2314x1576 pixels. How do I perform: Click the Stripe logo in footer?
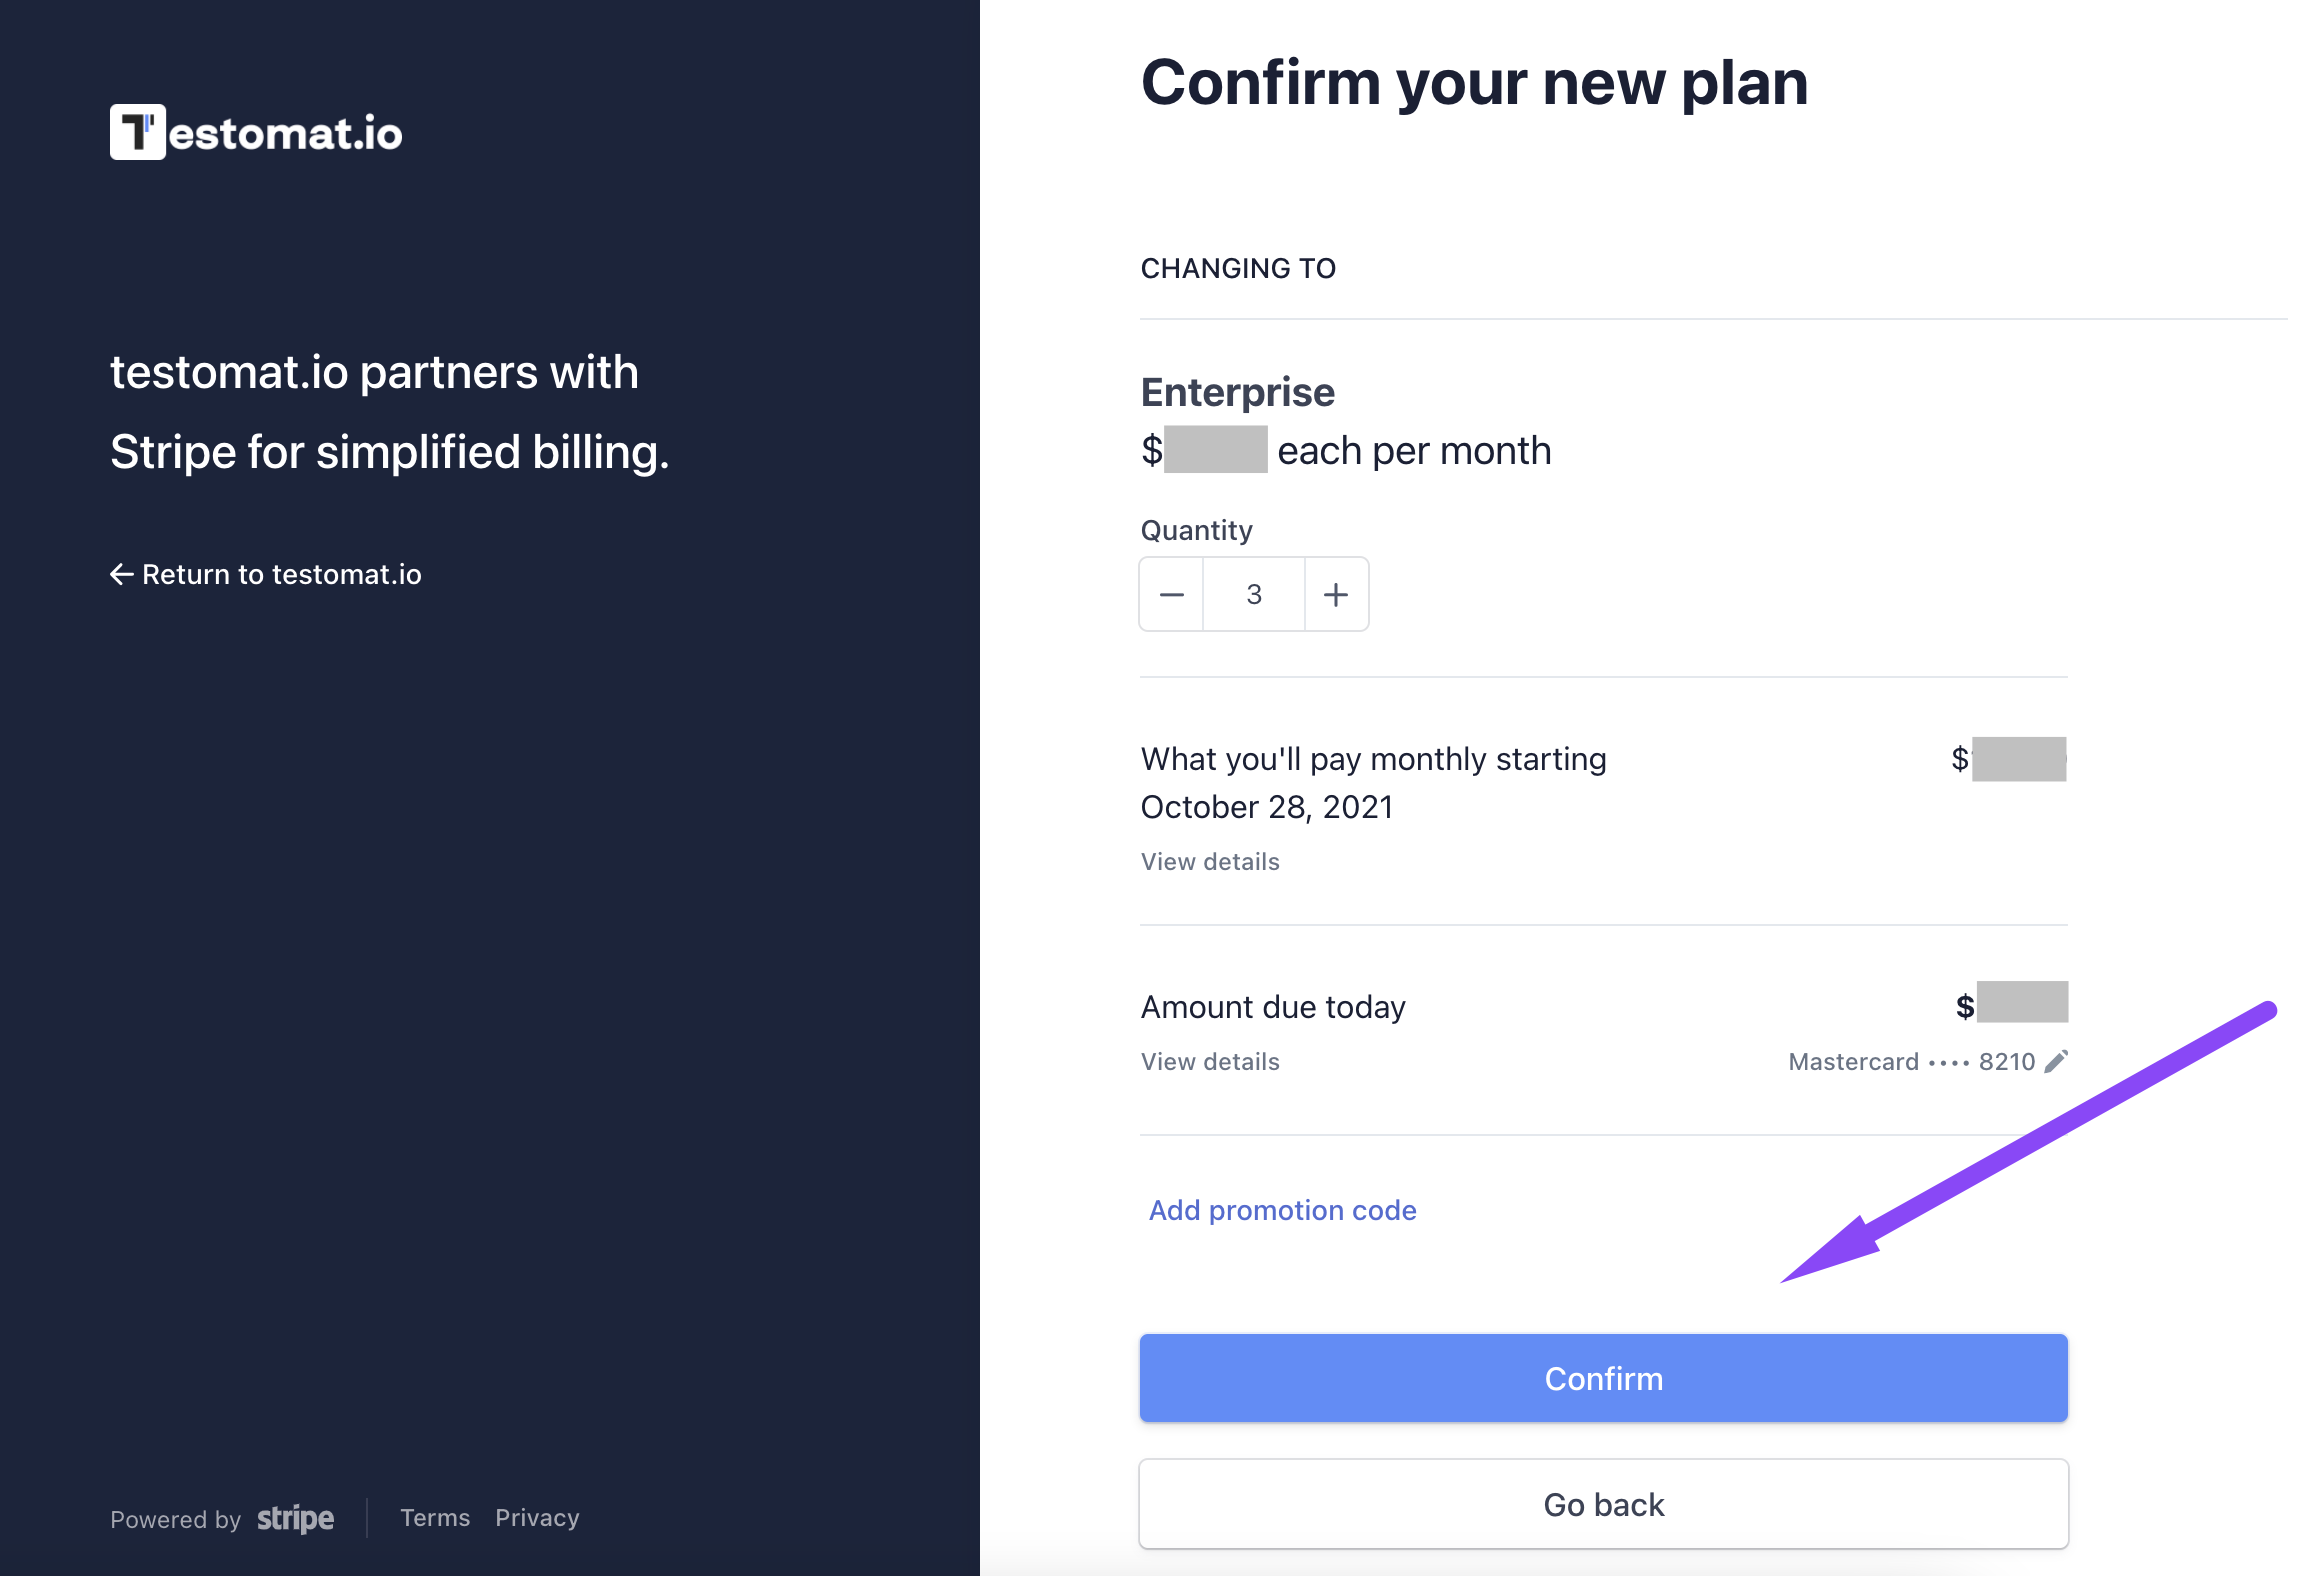[295, 1518]
